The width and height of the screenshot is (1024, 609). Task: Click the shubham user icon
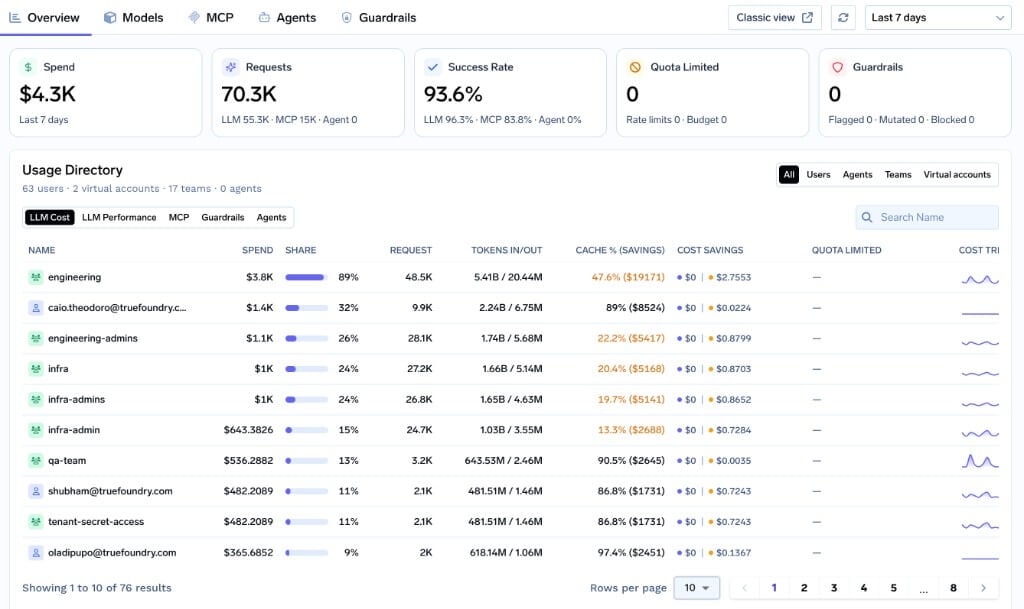point(36,492)
